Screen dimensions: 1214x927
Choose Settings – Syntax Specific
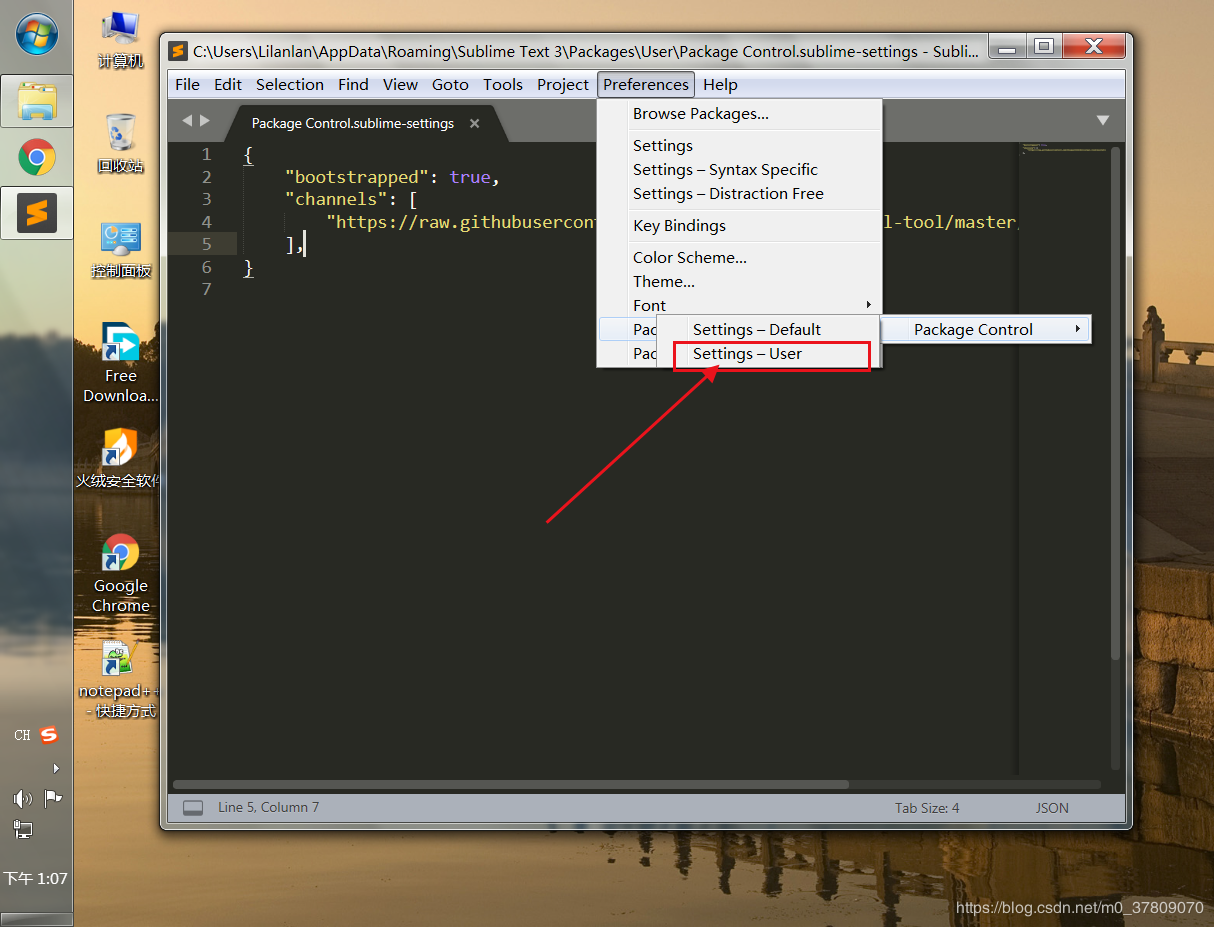point(740,170)
